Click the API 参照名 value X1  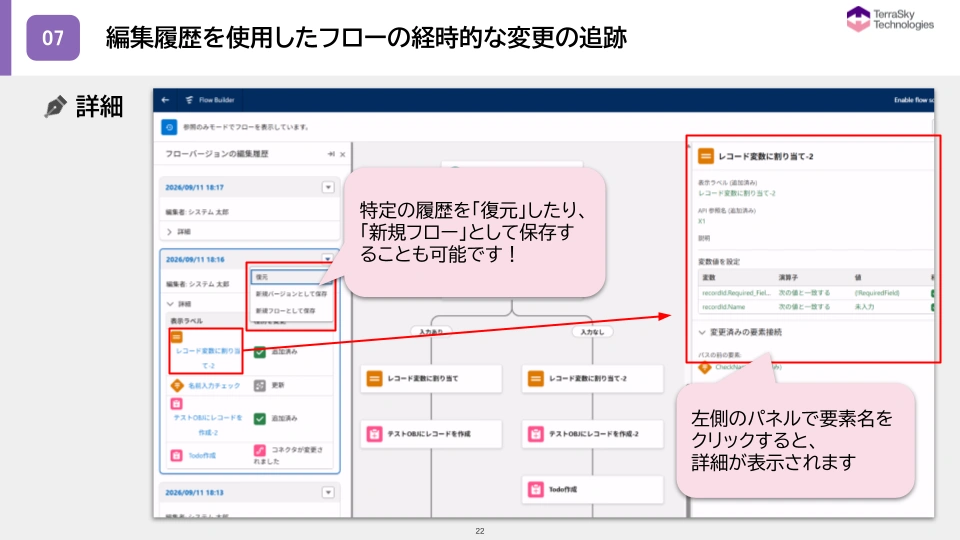tap(702, 221)
